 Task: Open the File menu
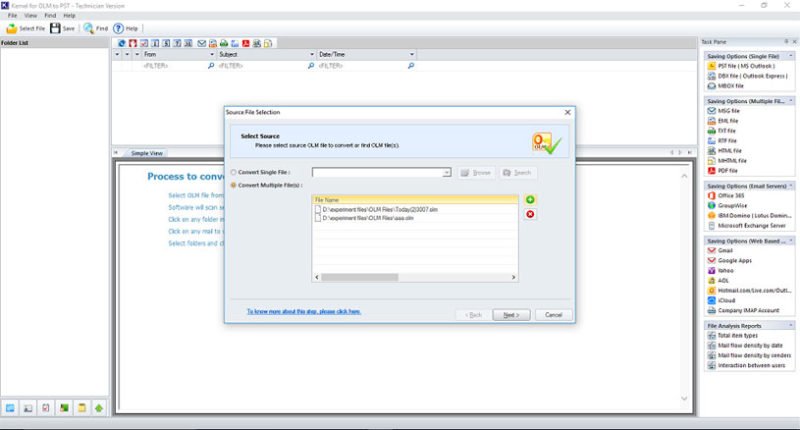[12, 16]
